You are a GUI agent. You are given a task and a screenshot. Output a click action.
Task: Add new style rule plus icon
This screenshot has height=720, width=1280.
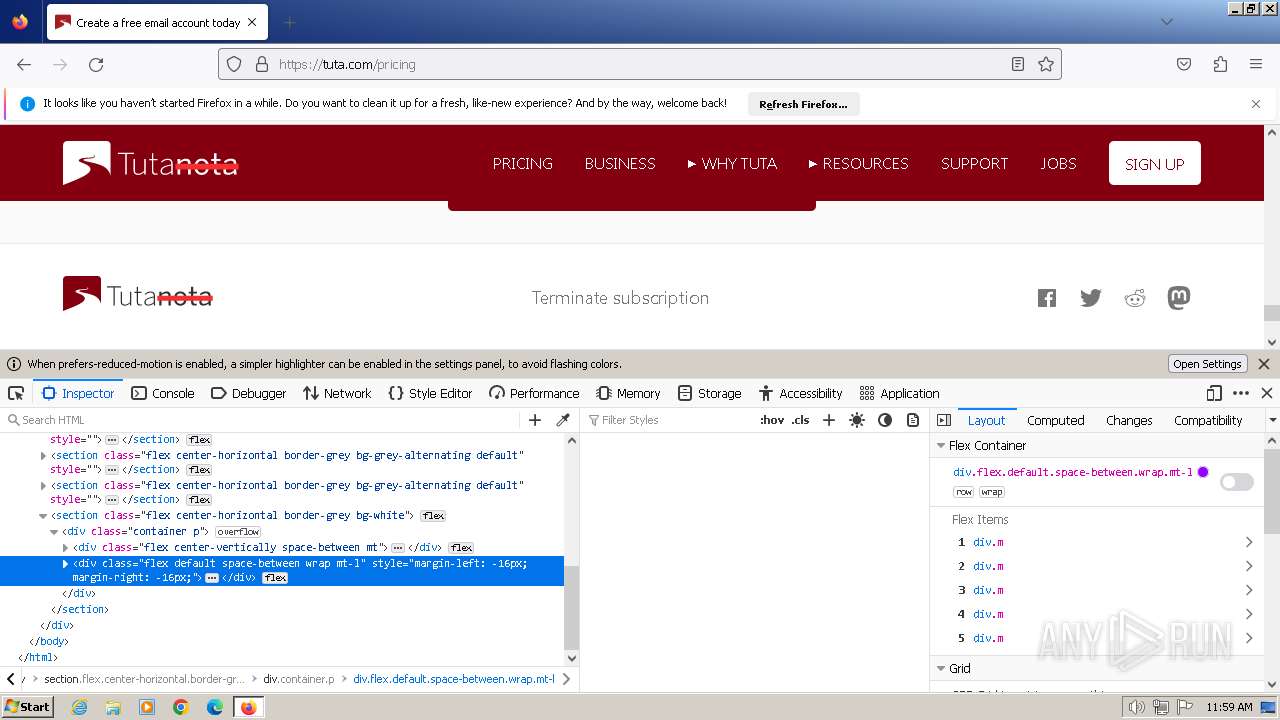pyautogui.click(x=829, y=420)
